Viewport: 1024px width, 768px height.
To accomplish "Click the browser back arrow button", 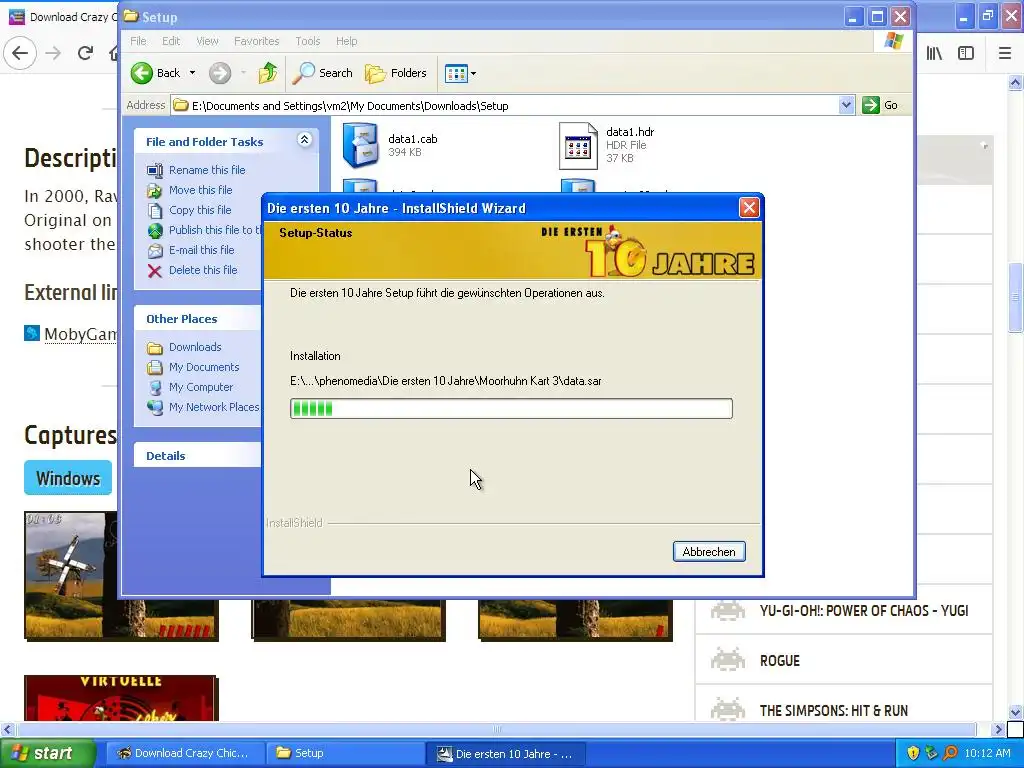I will (x=20, y=53).
